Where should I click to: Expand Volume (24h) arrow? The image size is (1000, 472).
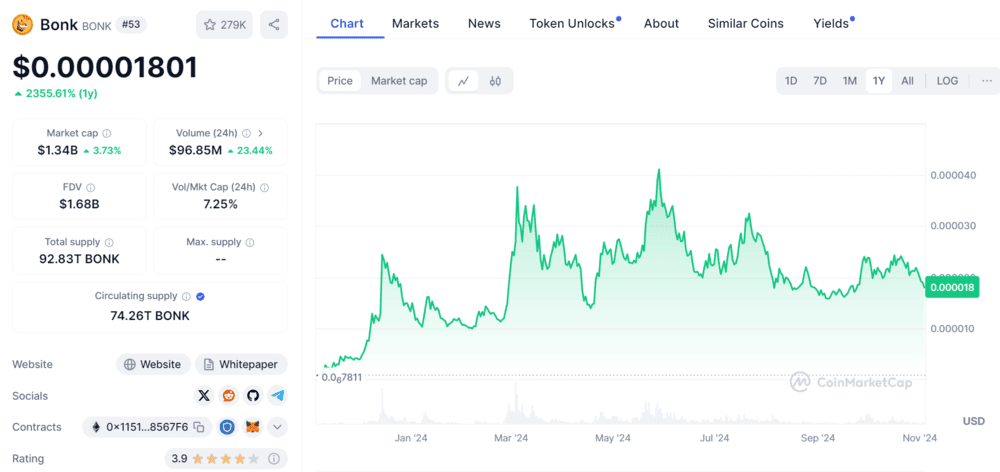(261, 133)
